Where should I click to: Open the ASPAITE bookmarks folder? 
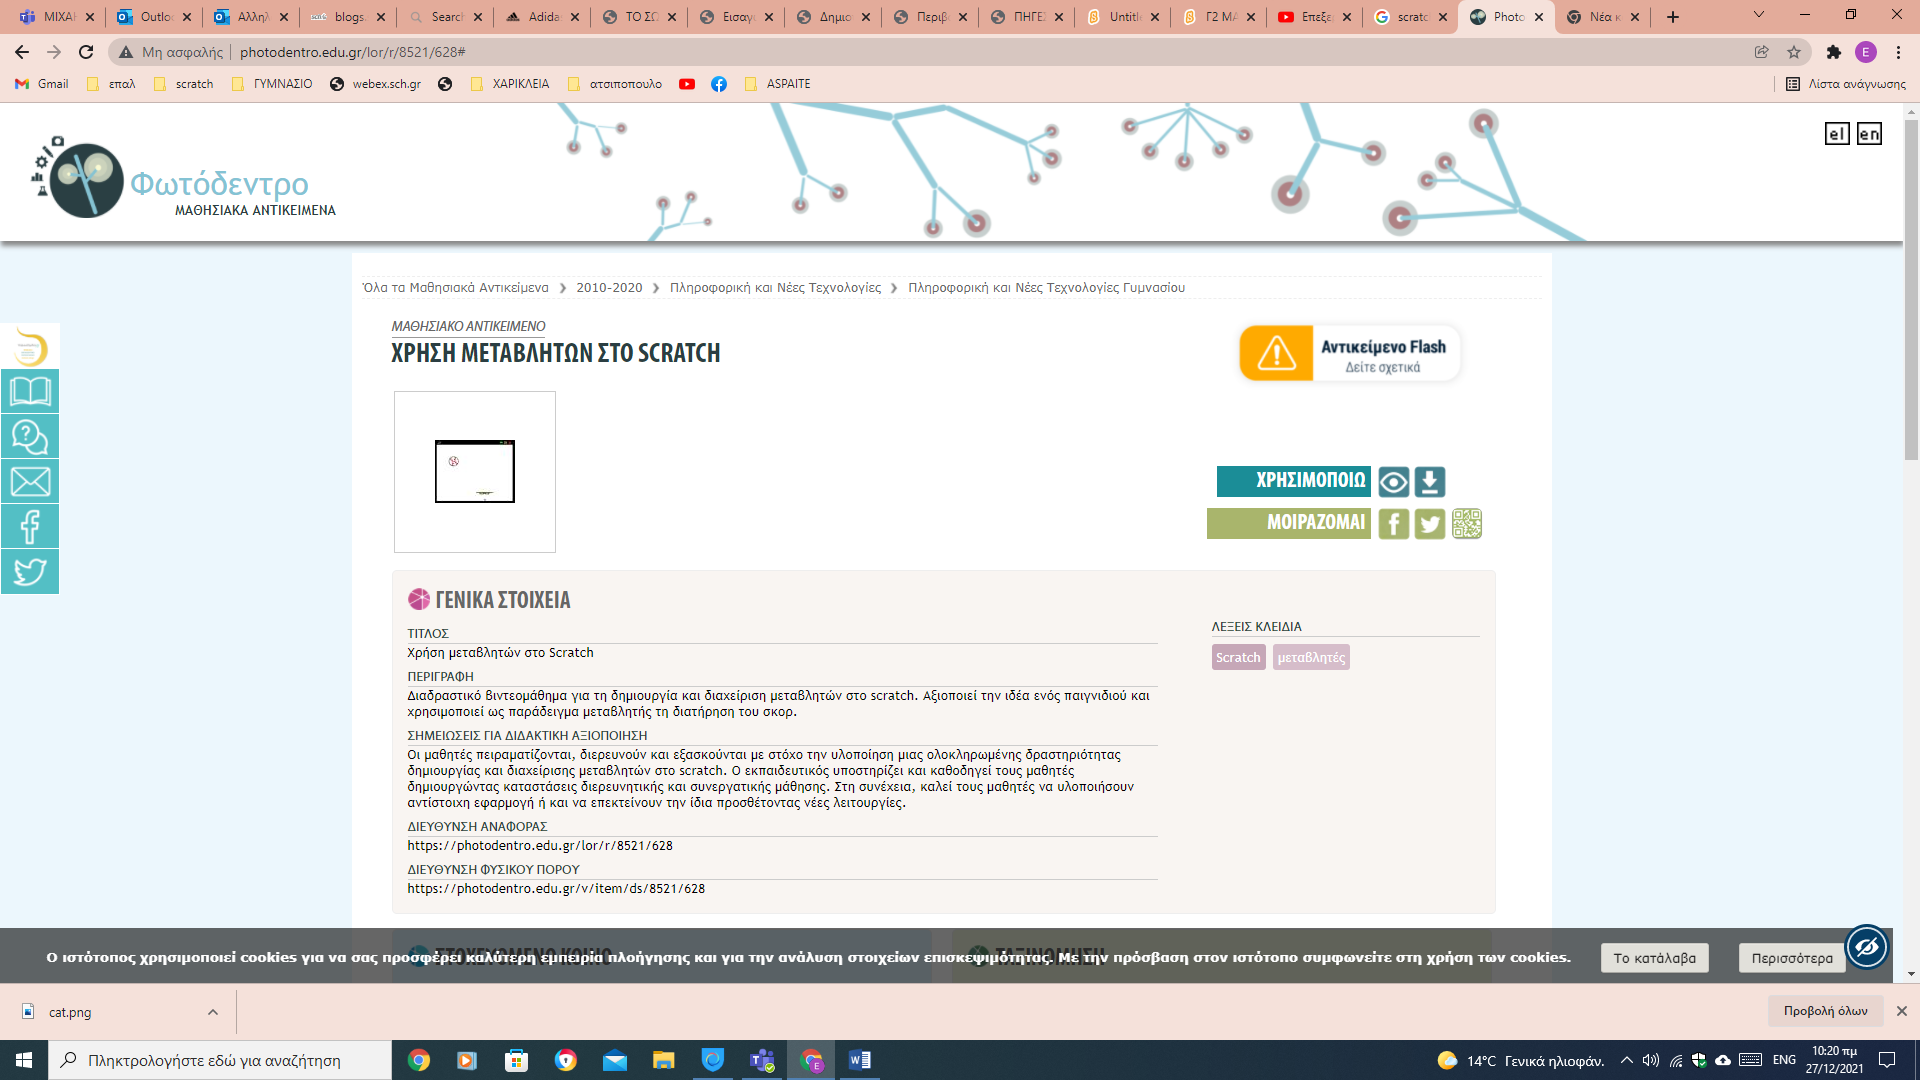coord(778,84)
